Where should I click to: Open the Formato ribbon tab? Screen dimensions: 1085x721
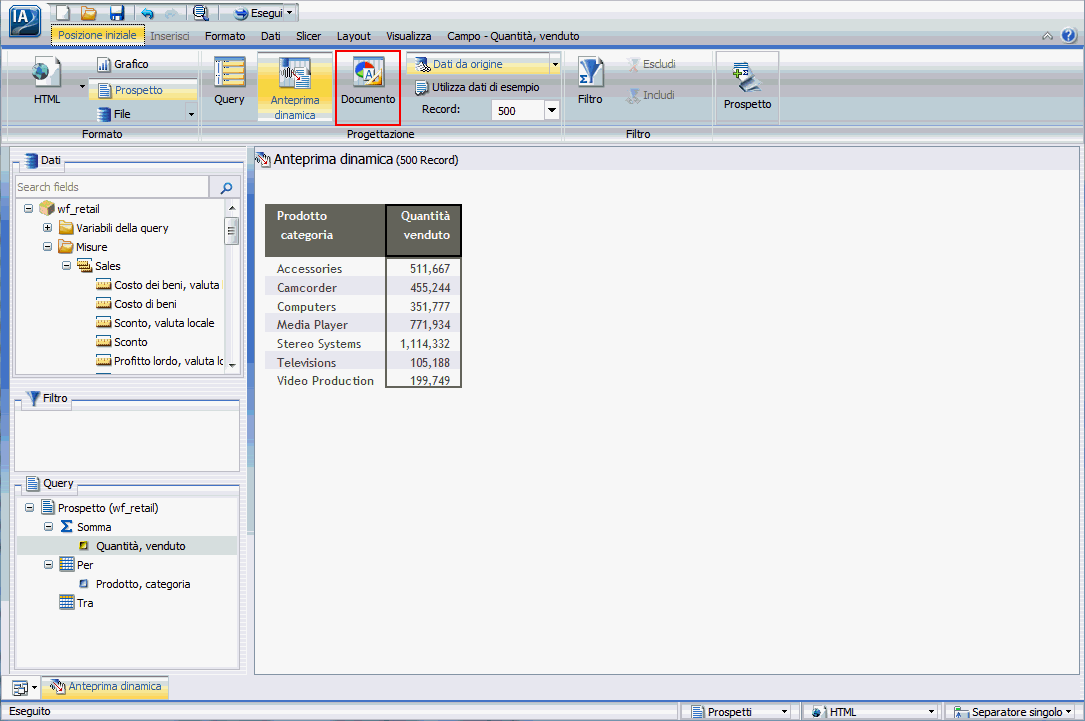tap(225, 36)
